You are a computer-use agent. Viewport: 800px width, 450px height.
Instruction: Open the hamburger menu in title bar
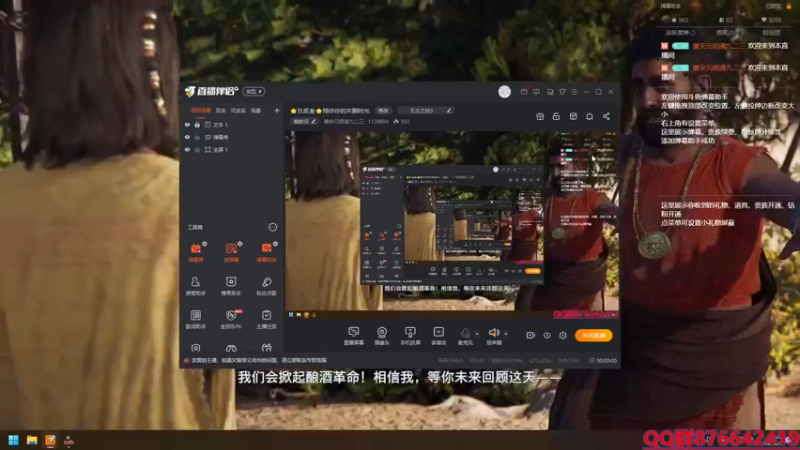(x=574, y=92)
